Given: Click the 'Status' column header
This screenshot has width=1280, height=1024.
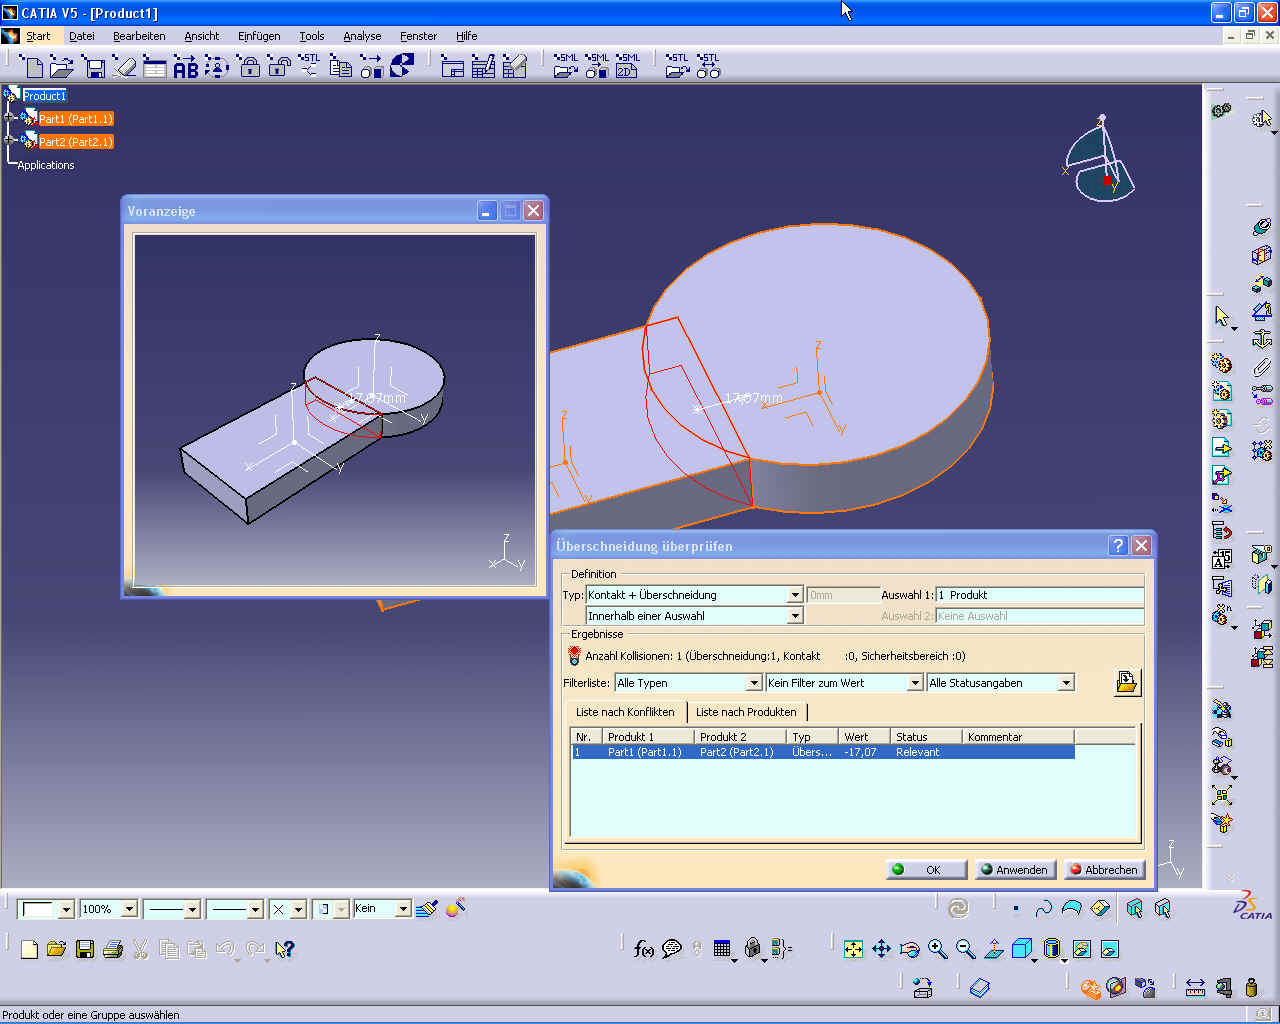Looking at the screenshot, I should click(x=926, y=737).
